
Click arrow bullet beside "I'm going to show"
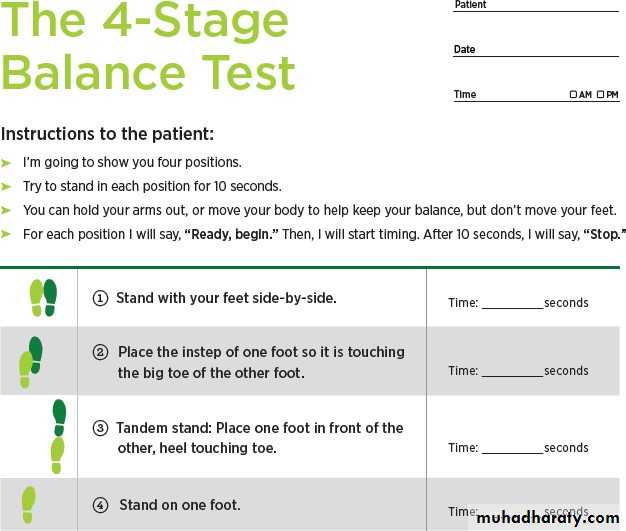pyautogui.click(x=7, y=162)
